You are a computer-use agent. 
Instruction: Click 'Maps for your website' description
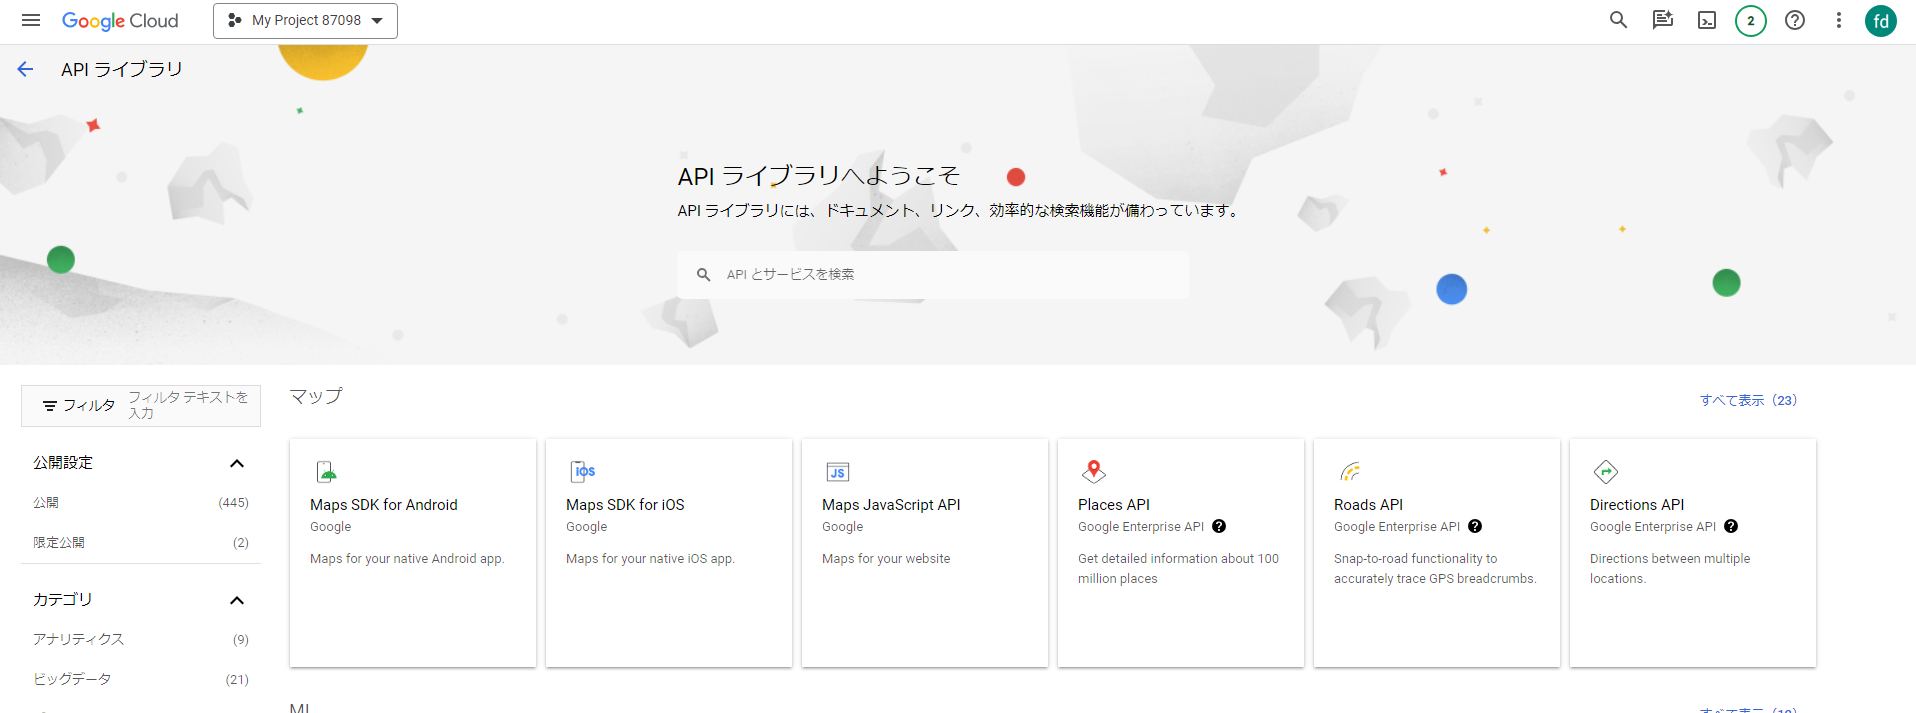[x=886, y=559]
